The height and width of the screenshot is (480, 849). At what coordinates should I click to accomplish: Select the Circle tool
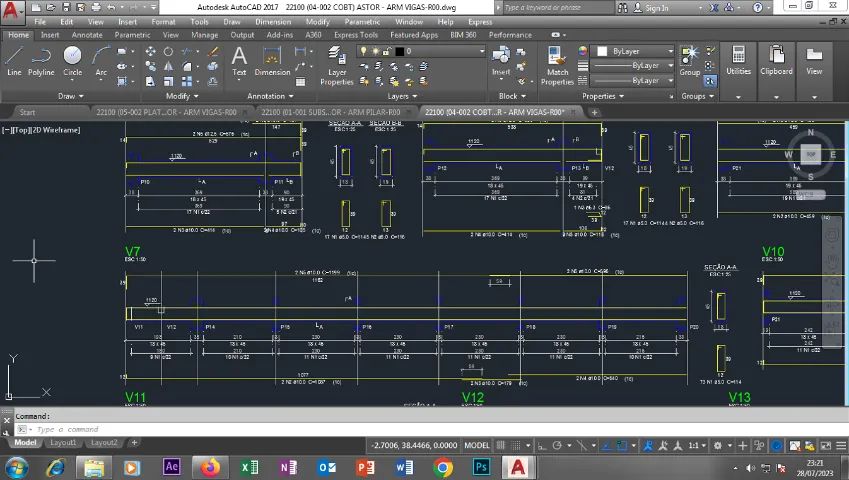(73, 61)
